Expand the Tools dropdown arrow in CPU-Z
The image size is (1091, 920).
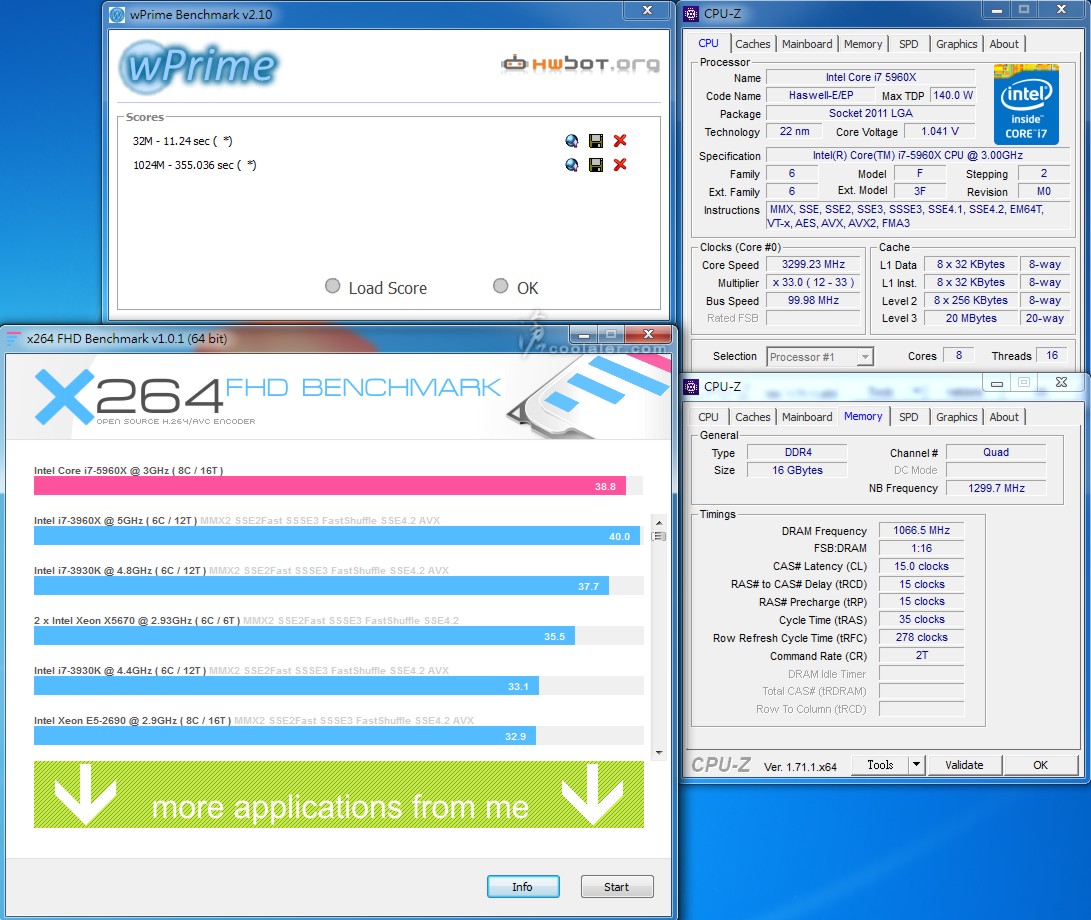(x=916, y=765)
